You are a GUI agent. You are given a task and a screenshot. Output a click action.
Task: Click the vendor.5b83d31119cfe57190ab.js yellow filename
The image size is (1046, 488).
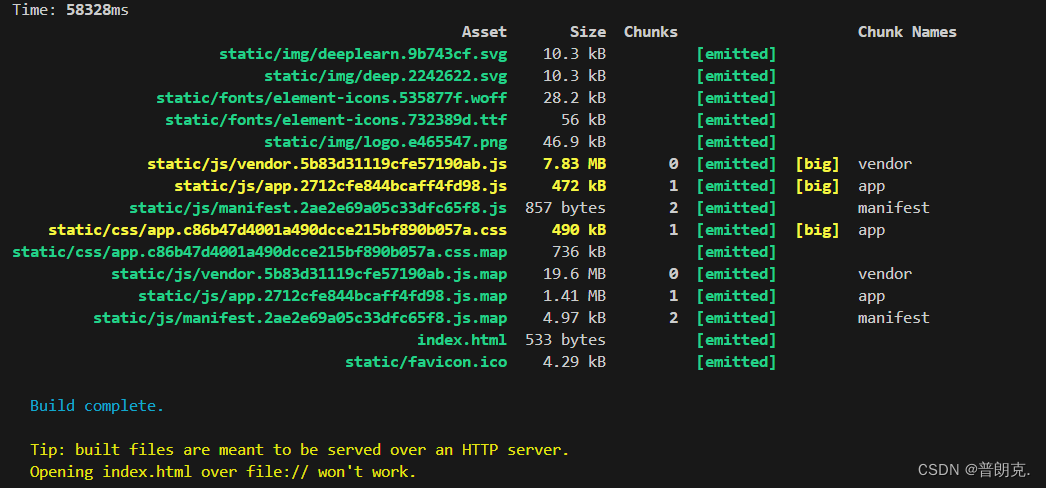tap(327, 164)
